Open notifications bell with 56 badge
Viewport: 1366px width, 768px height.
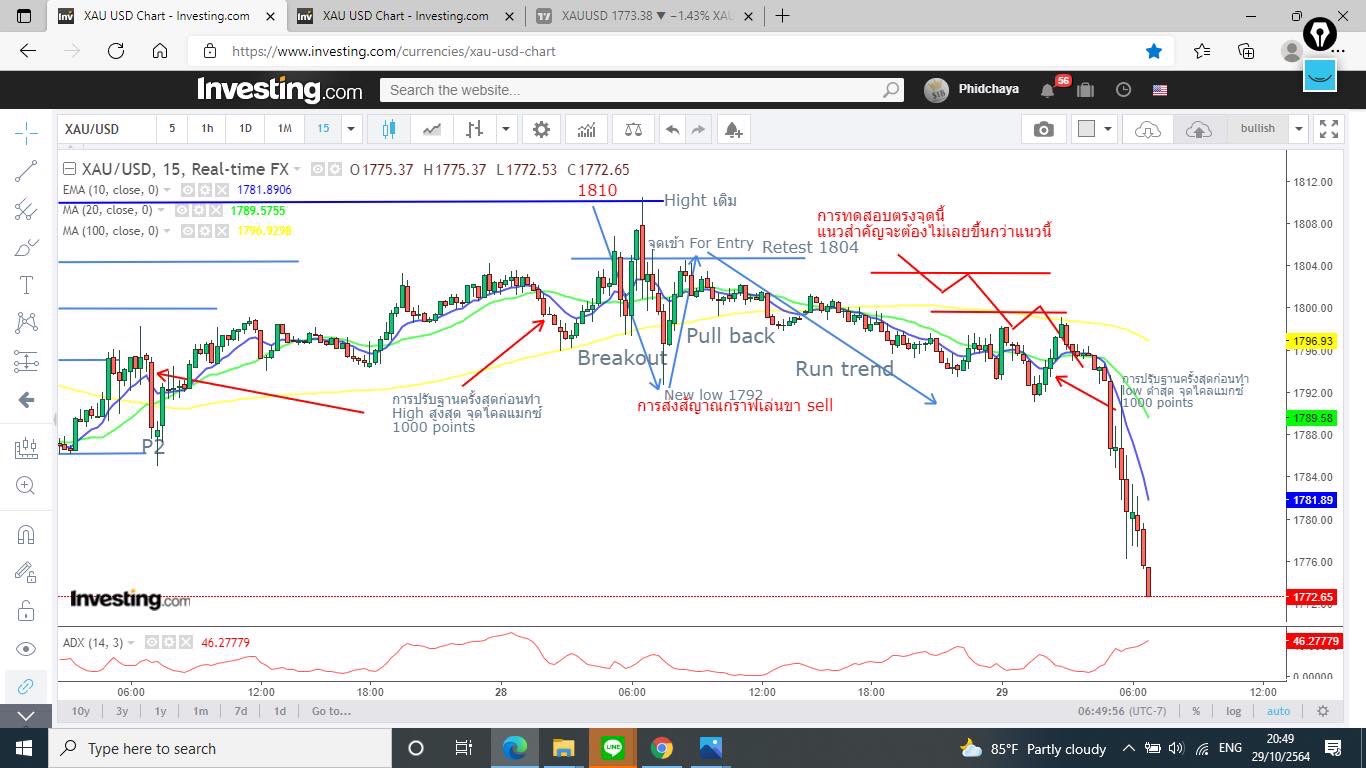pos(1049,89)
